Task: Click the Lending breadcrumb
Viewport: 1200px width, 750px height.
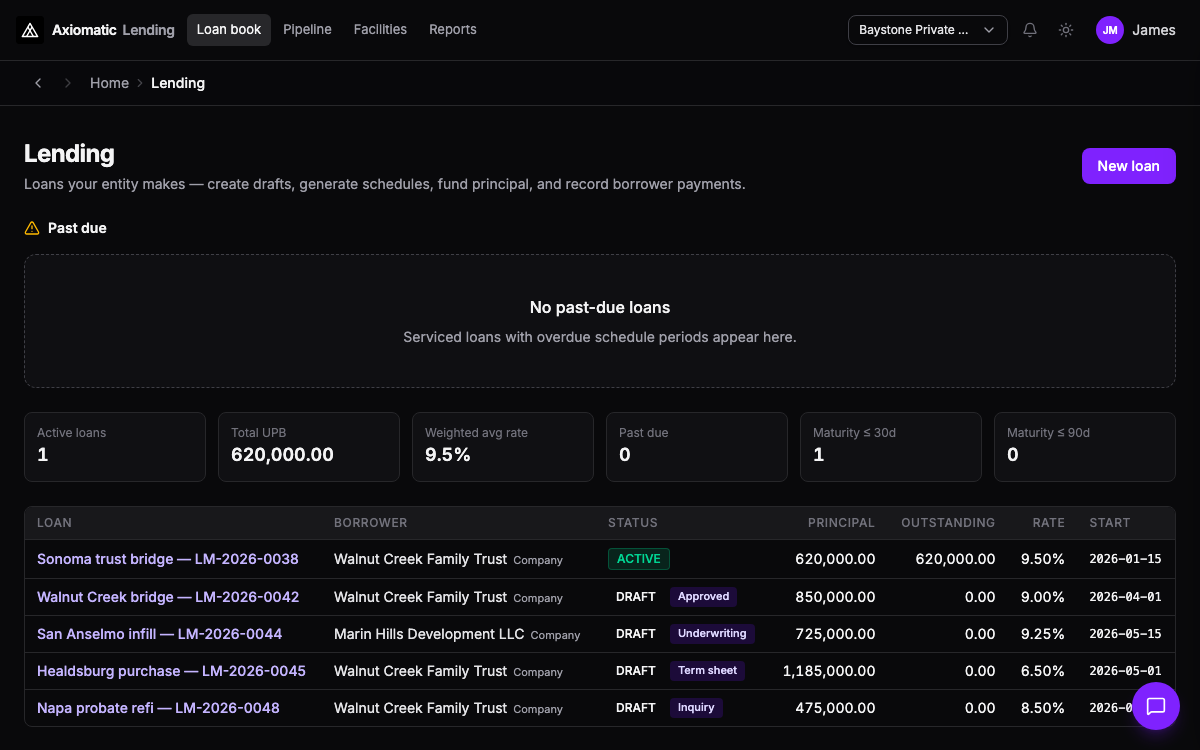Action: [x=178, y=83]
